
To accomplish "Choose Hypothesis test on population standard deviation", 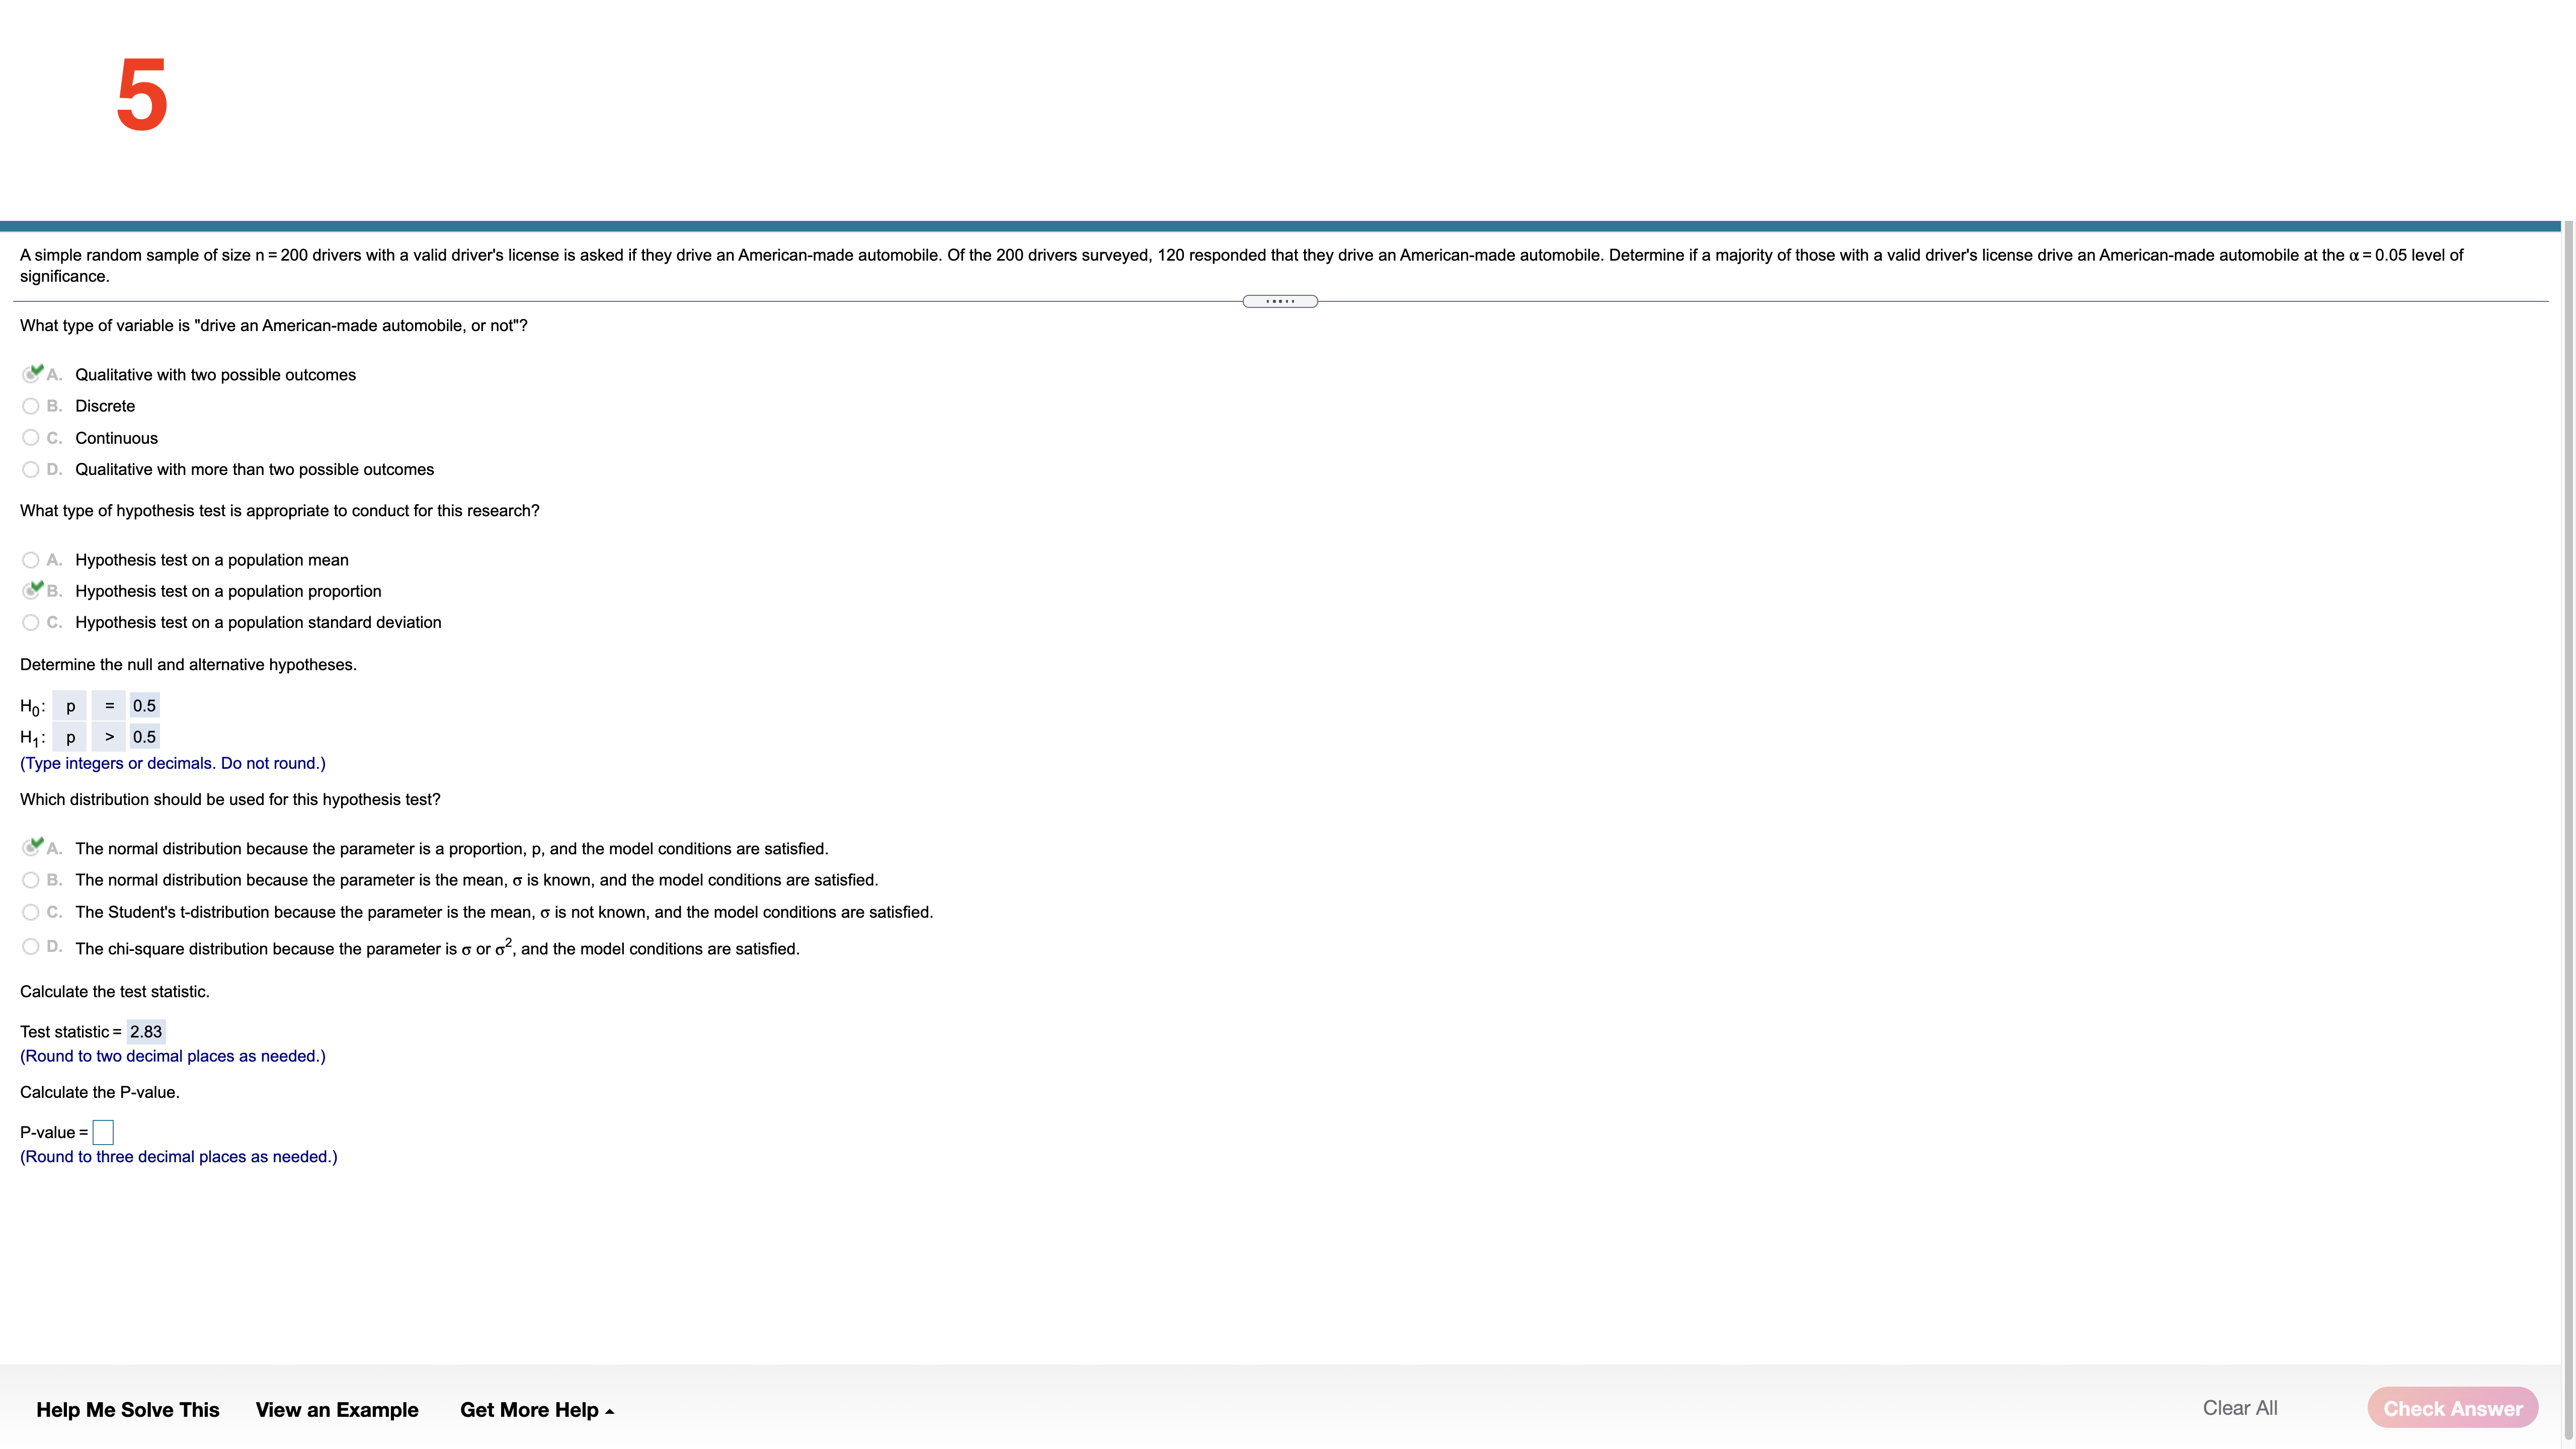I will click(x=31, y=622).
